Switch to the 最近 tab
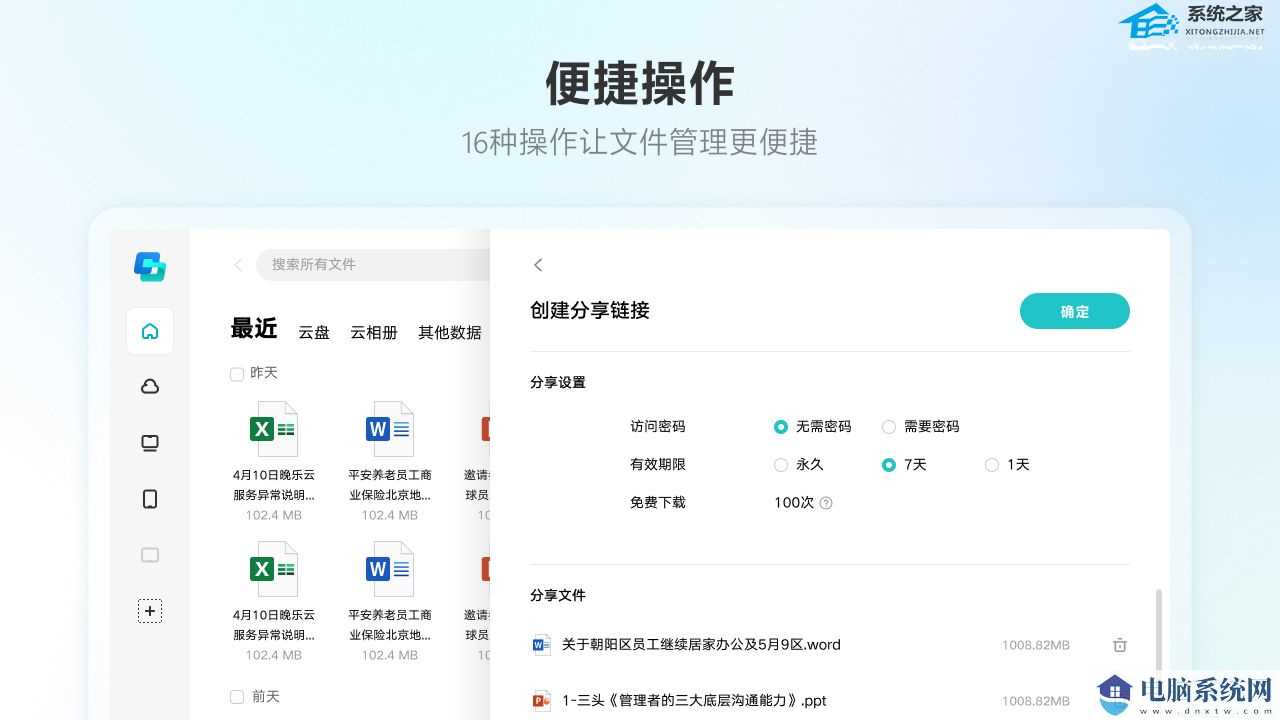Image resolution: width=1280 pixels, height=720 pixels. click(254, 329)
